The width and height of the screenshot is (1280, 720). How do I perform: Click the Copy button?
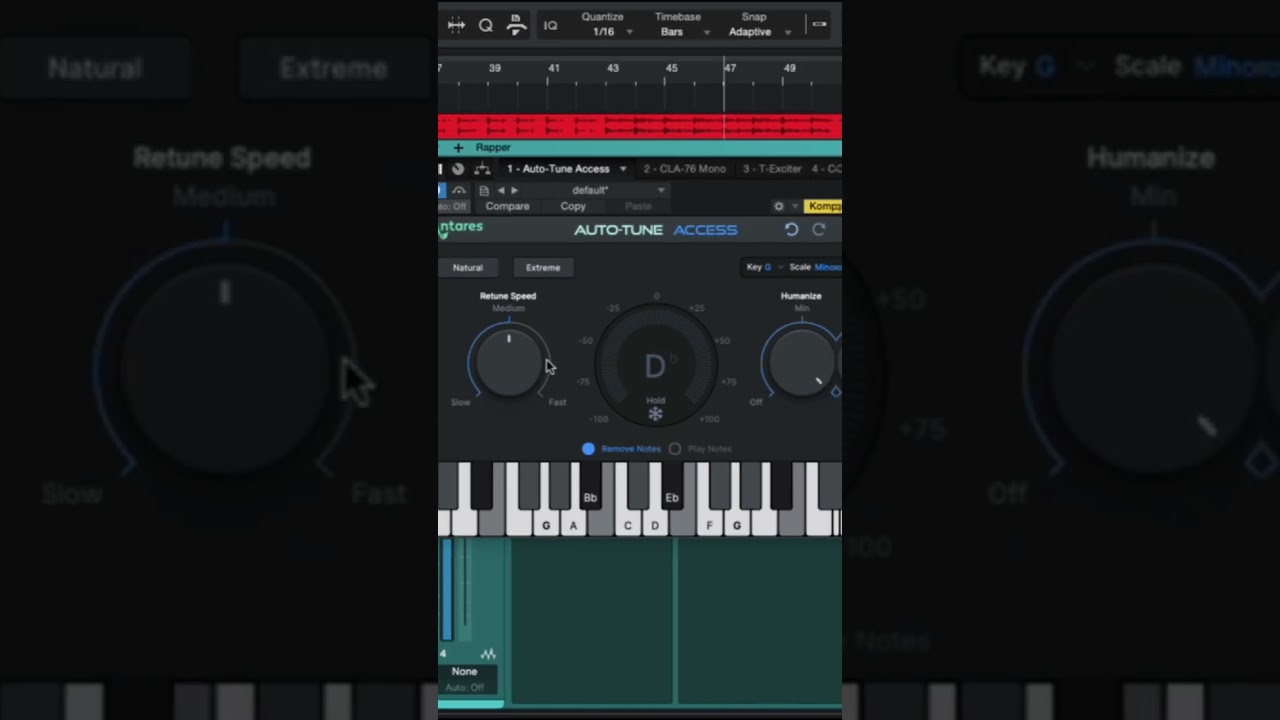coord(573,206)
